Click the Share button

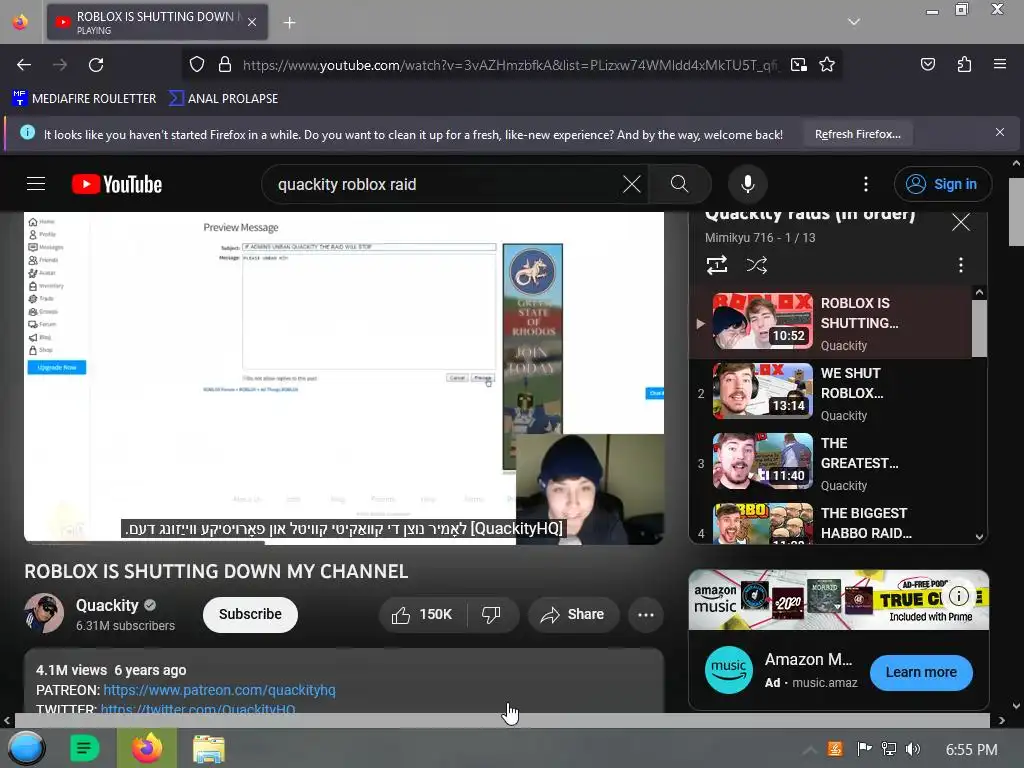(x=572, y=615)
